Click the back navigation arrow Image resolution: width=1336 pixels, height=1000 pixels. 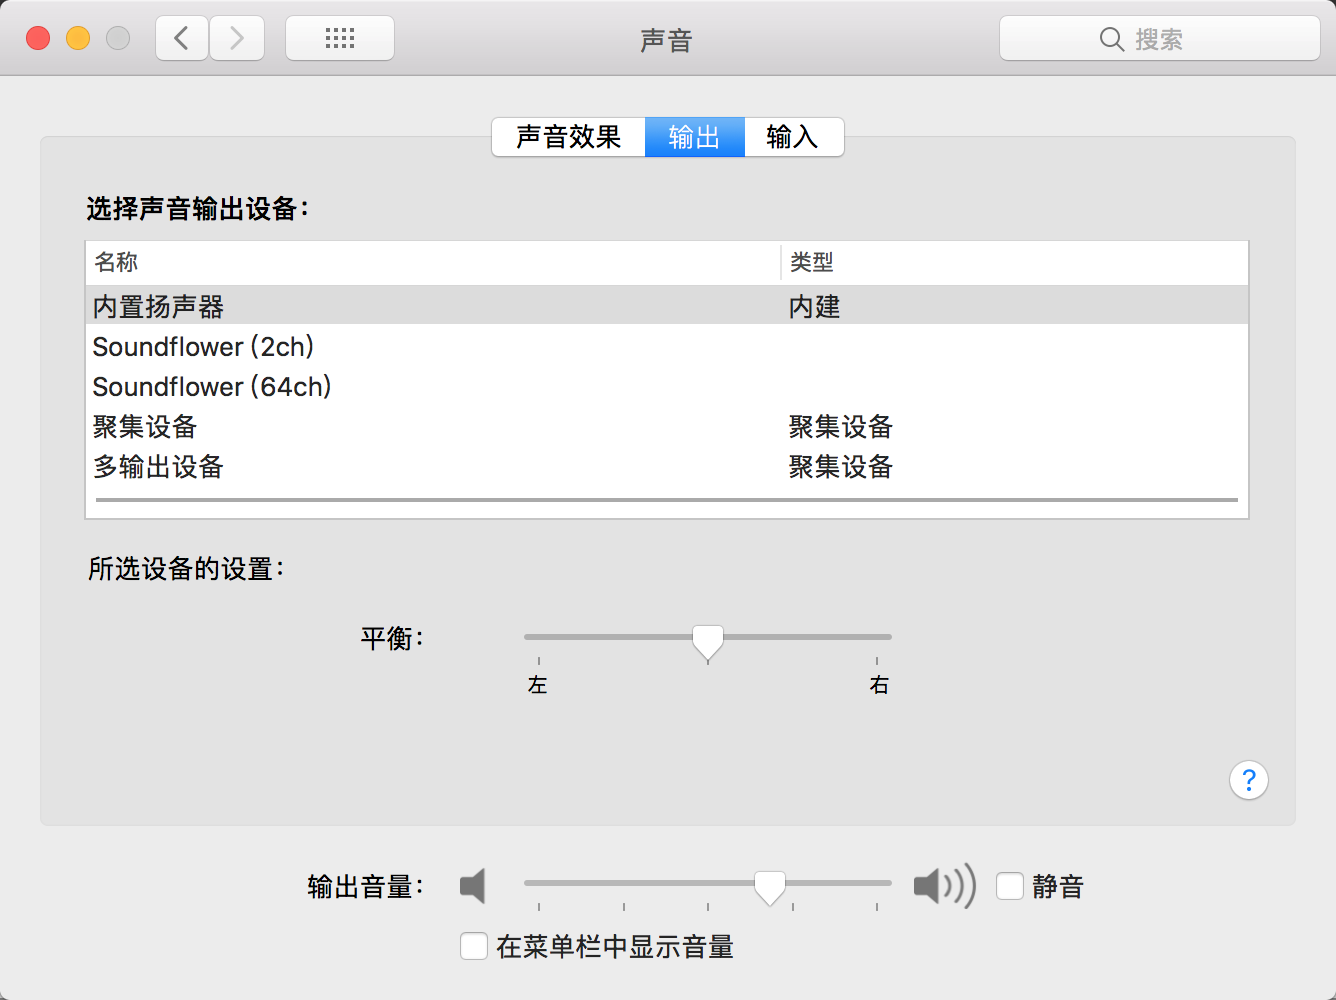[x=182, y=39]
